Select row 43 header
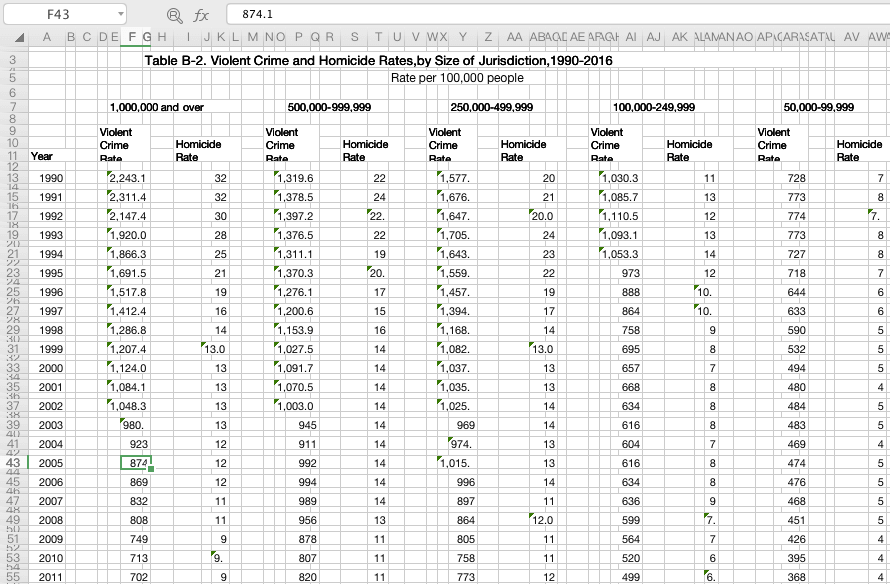 [x=14, y=462]
